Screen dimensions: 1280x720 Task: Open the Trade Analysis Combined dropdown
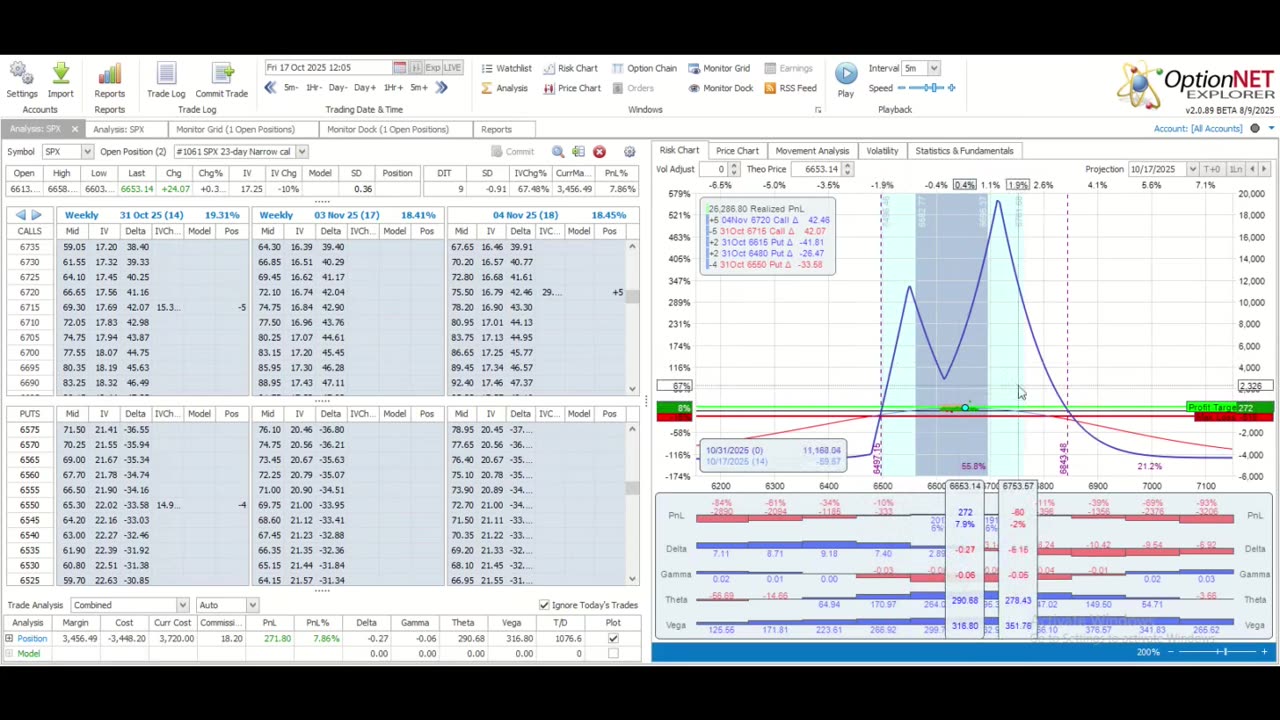coord(182,605)
